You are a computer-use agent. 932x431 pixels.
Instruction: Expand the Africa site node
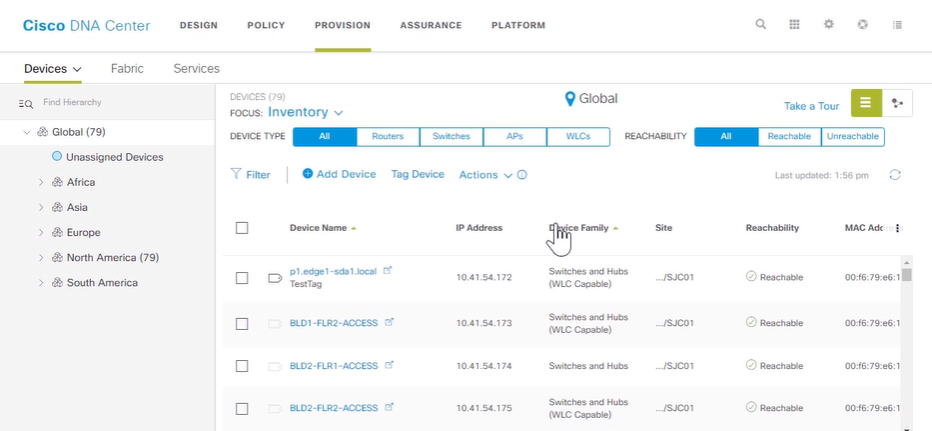pos(41,183)
